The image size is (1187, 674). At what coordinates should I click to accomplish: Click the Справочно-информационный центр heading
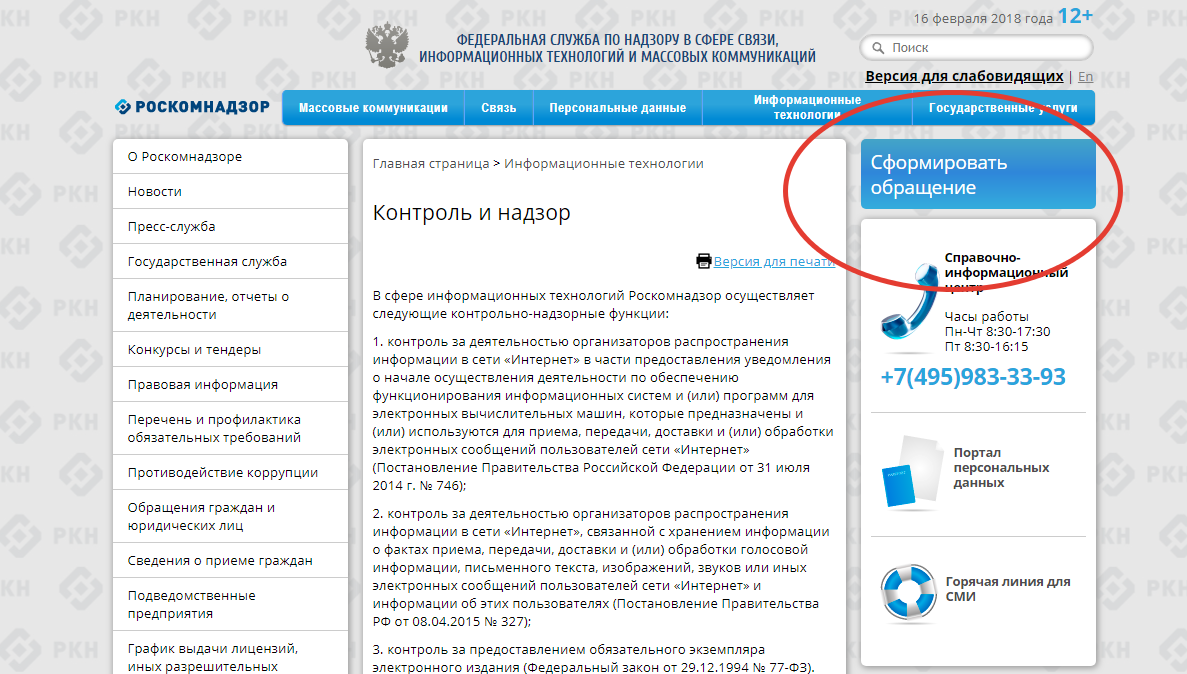pos(1006,273)
